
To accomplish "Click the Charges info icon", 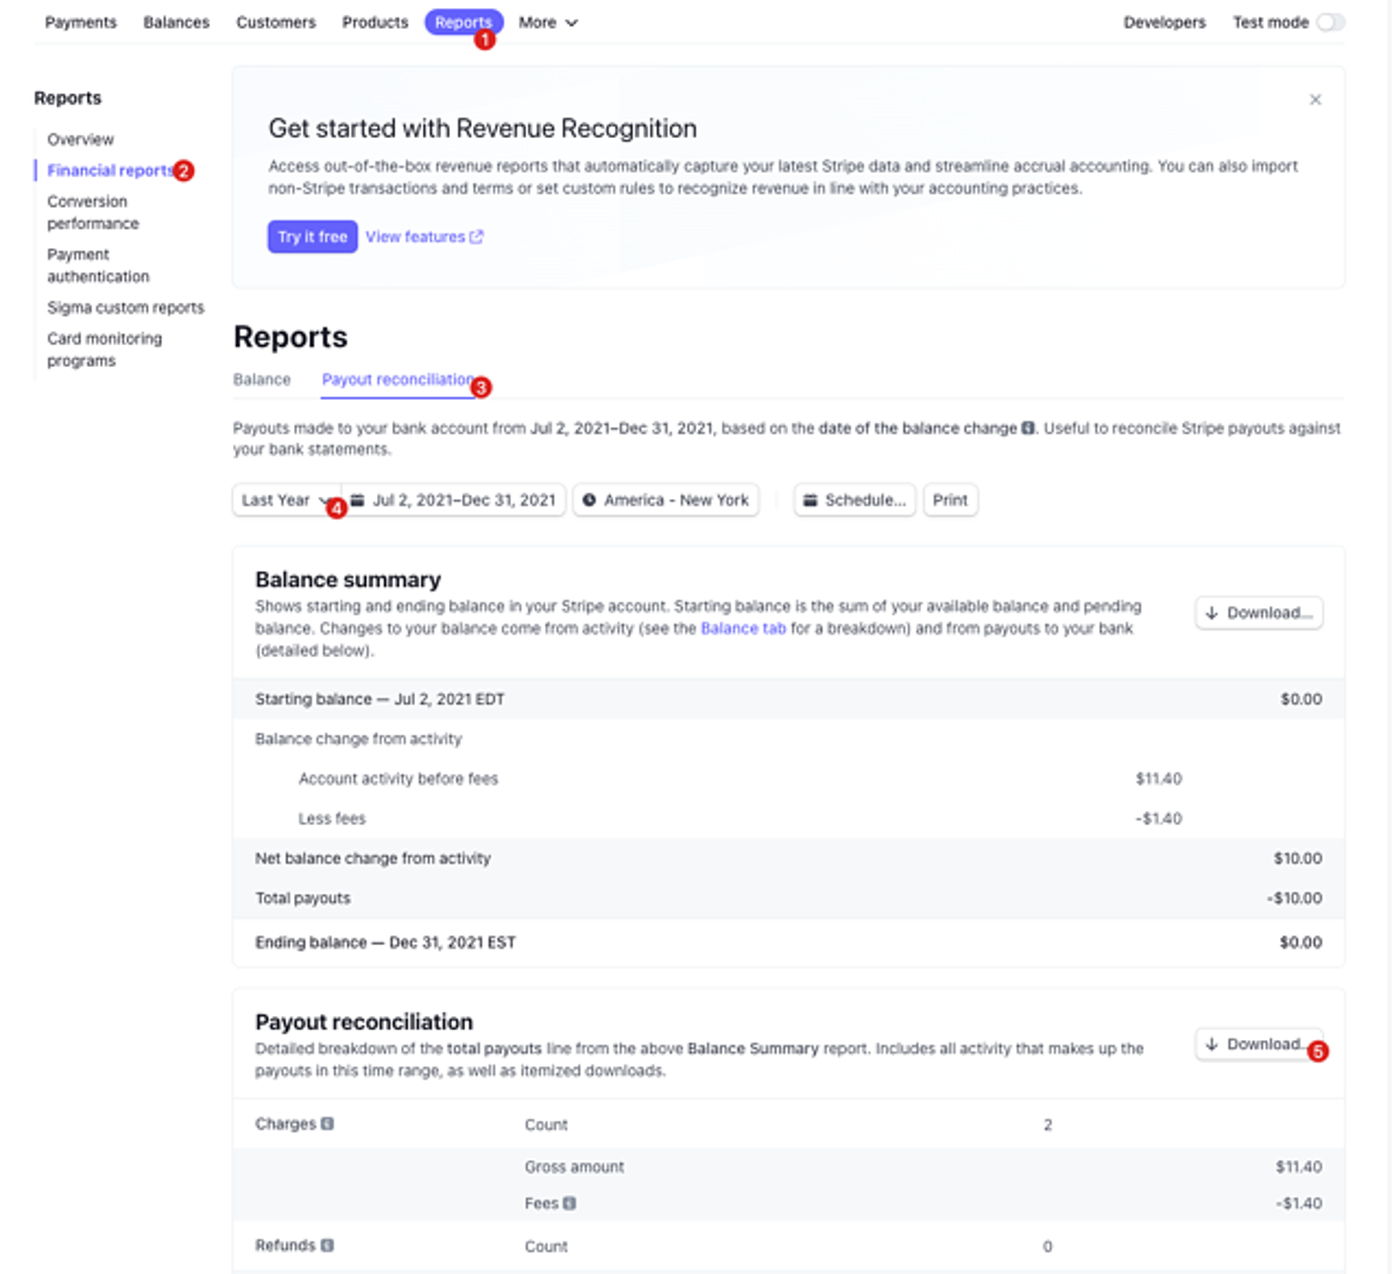I will 327,1124.
